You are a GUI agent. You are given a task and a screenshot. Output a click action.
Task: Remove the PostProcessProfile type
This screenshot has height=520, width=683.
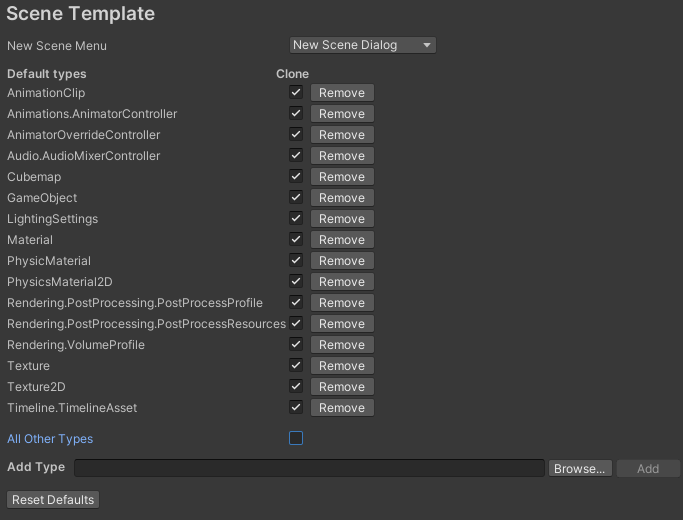click(342, 303)
